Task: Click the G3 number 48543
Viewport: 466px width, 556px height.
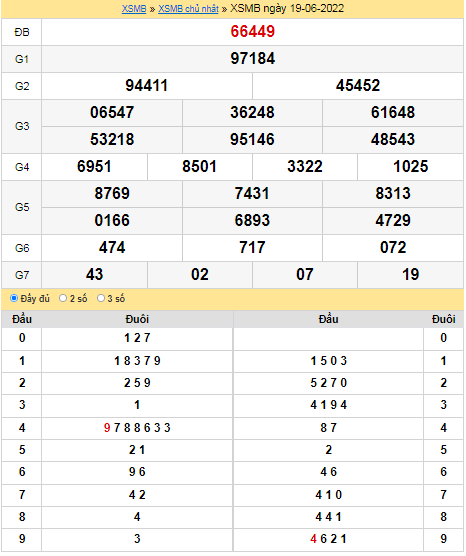Action: 393,140
